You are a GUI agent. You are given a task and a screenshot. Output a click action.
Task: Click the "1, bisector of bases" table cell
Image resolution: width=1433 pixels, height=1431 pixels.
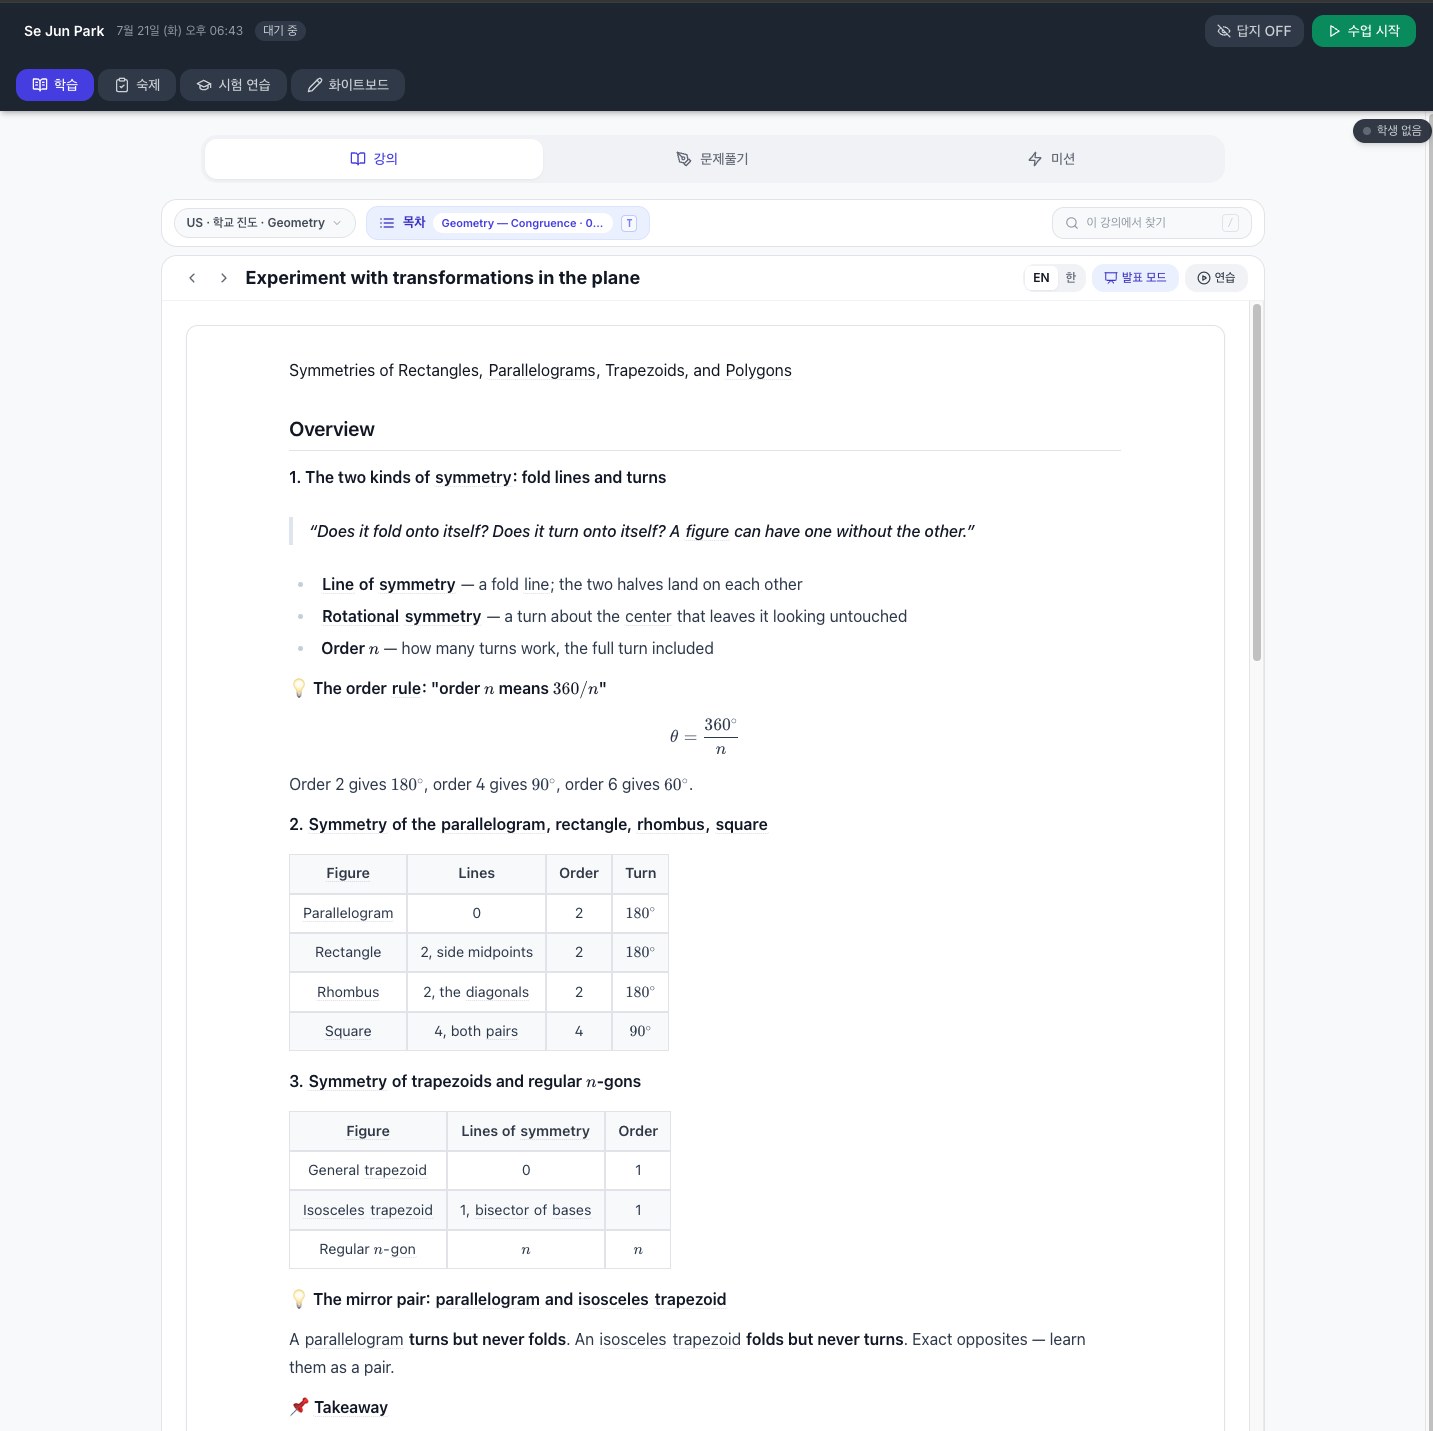pyautogui.click(x=526, y=1210)
